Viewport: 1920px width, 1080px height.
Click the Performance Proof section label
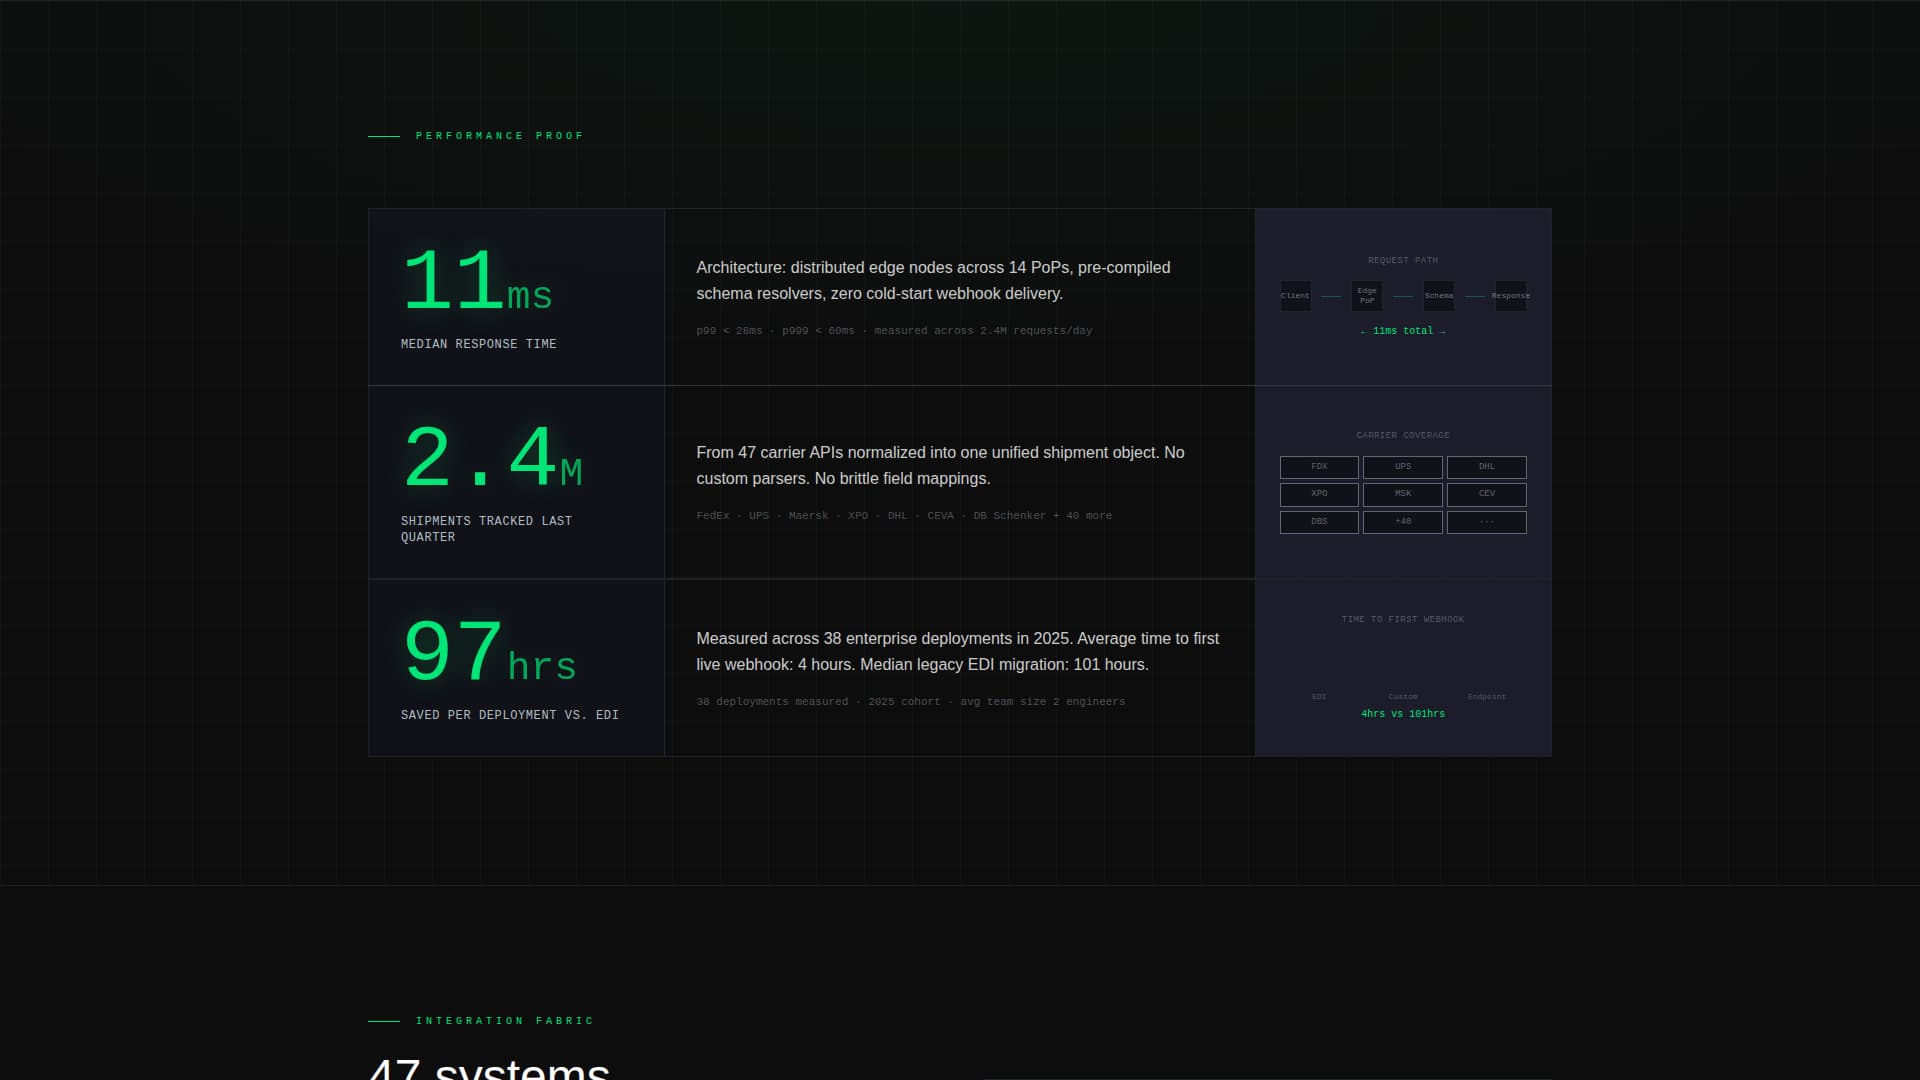click(x=499, y=136)
